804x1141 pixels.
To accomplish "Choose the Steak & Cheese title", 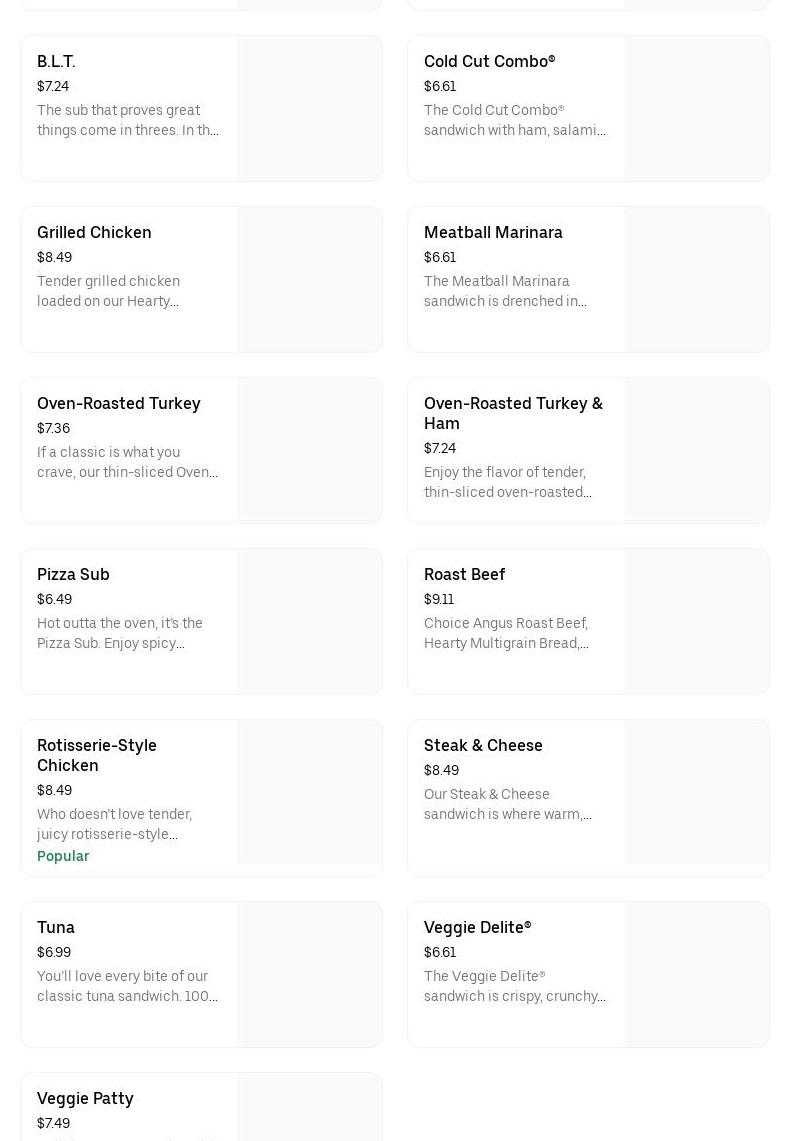I will pos(483,746).
